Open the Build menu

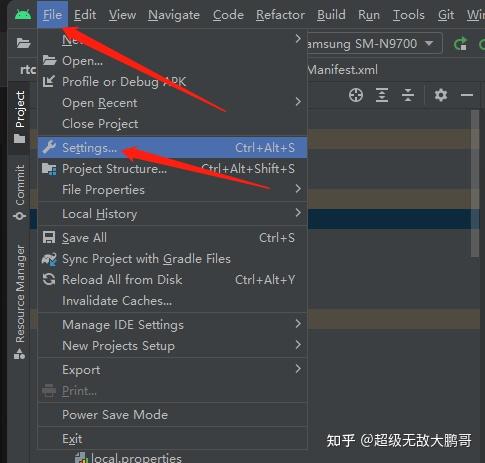331,15
